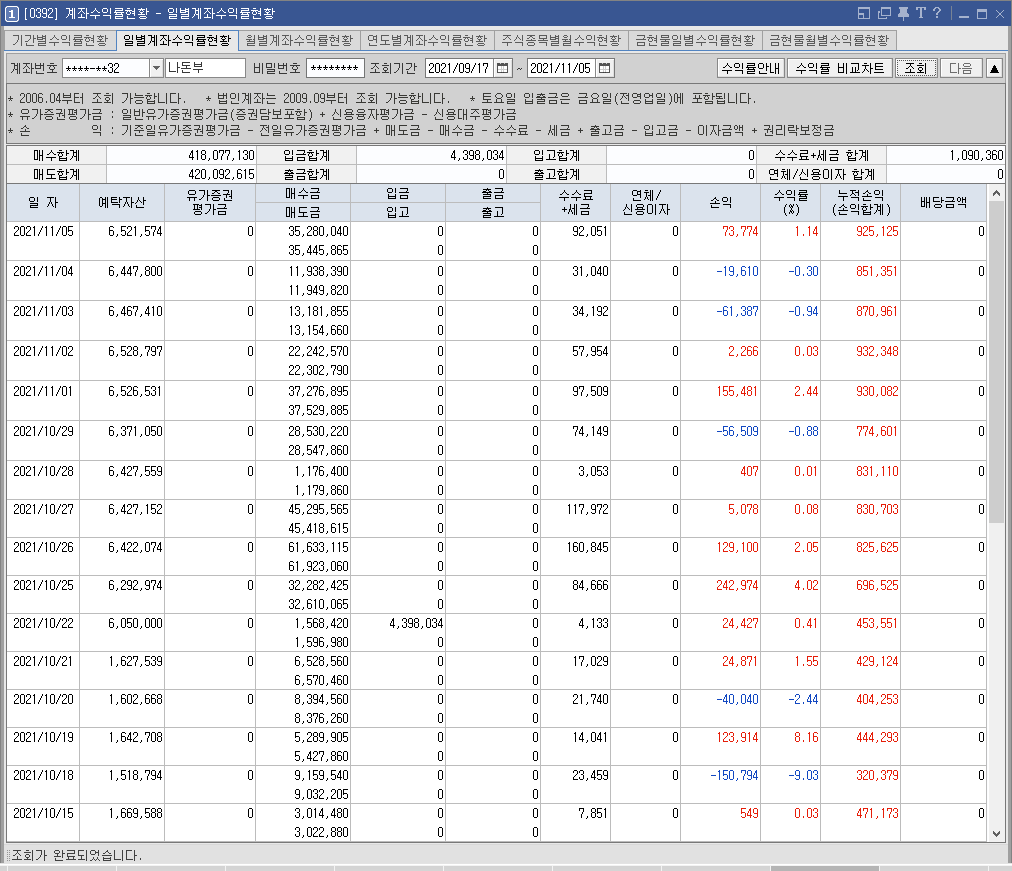Click the table scrollbar down arrow
Viewport: 1012px width, 871px height.
[996, 834]
